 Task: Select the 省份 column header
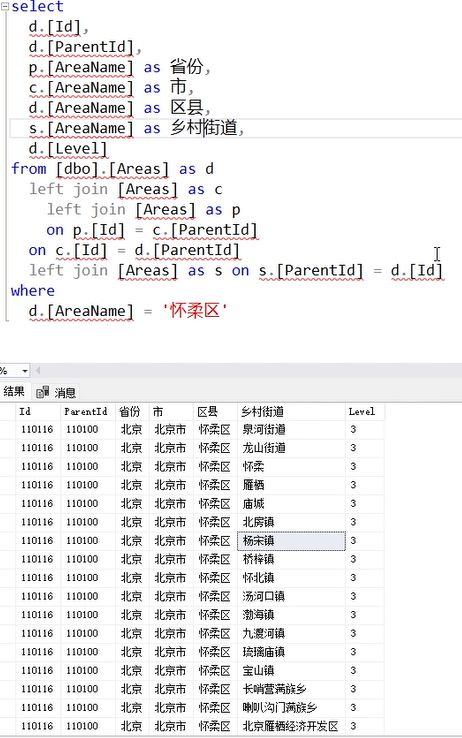tap(132, 411)
